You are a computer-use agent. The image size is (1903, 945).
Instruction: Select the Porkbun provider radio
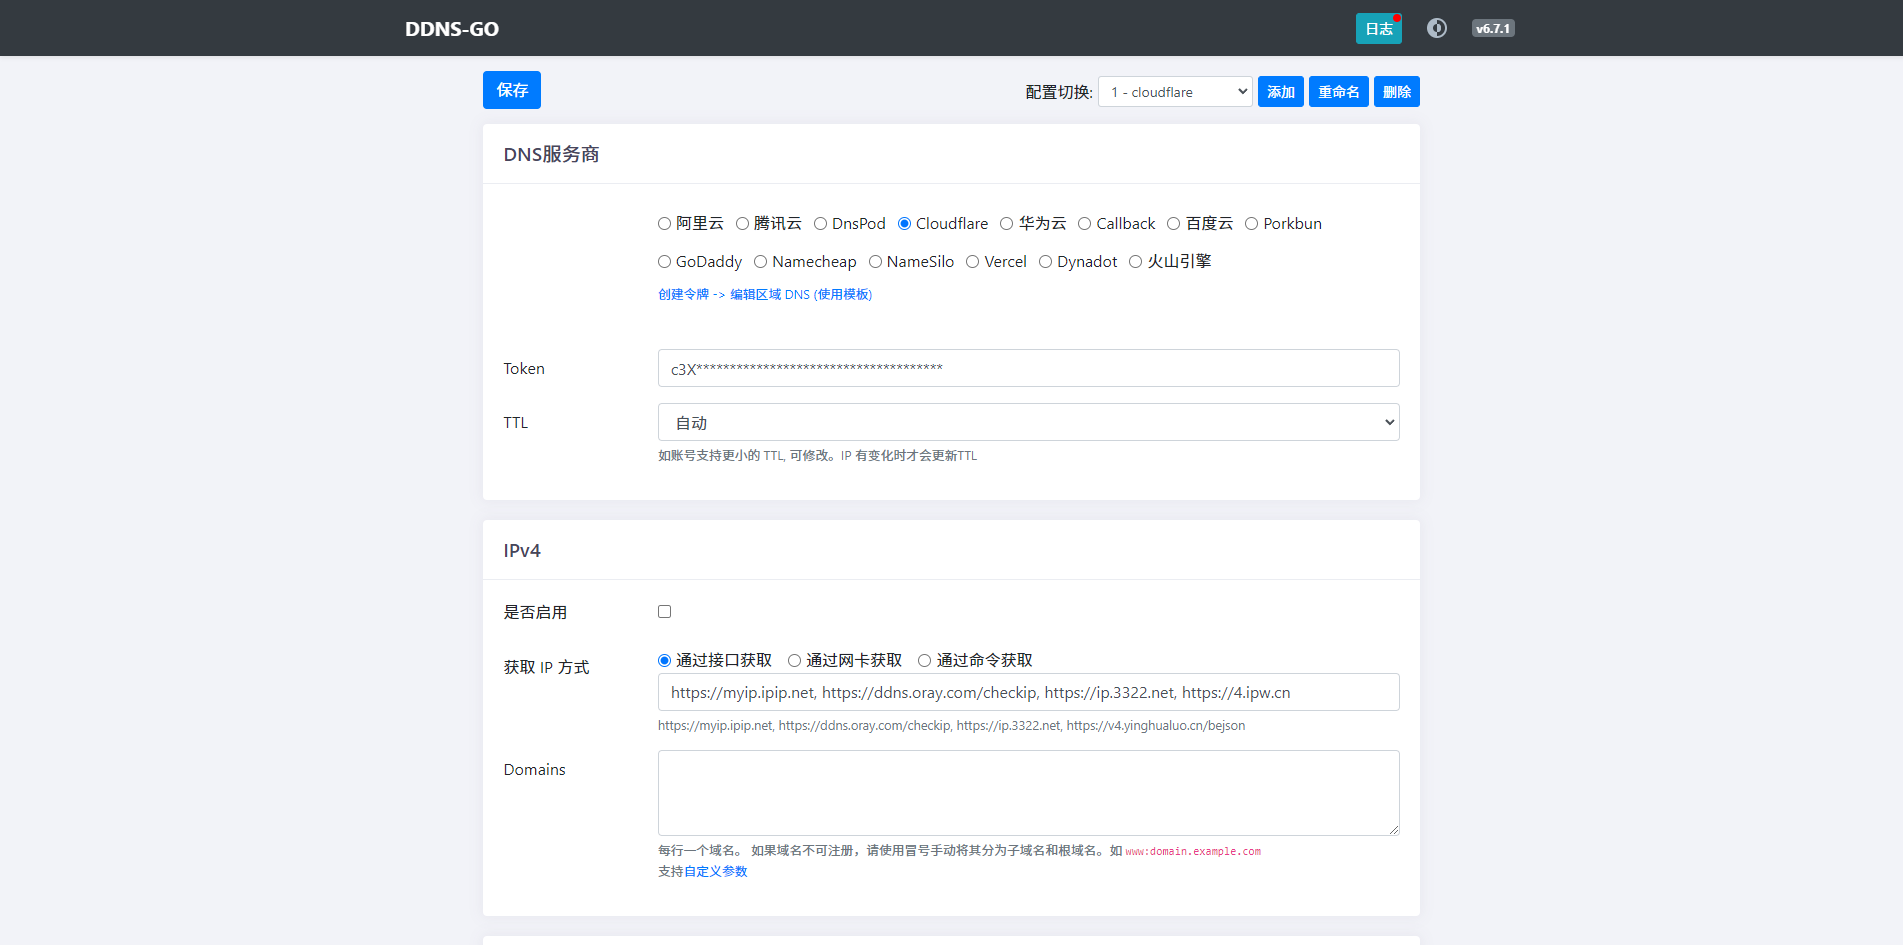point(1251,224)
